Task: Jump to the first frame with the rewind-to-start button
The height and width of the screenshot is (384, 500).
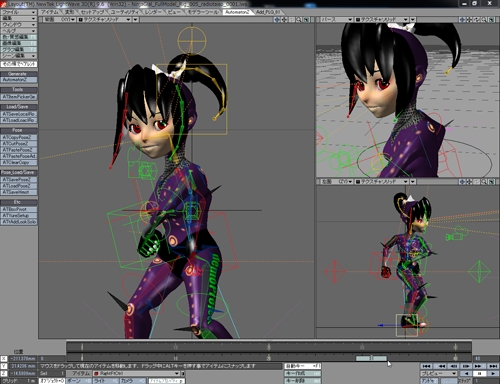Action: pyautogui.click(x=427, y=366)
